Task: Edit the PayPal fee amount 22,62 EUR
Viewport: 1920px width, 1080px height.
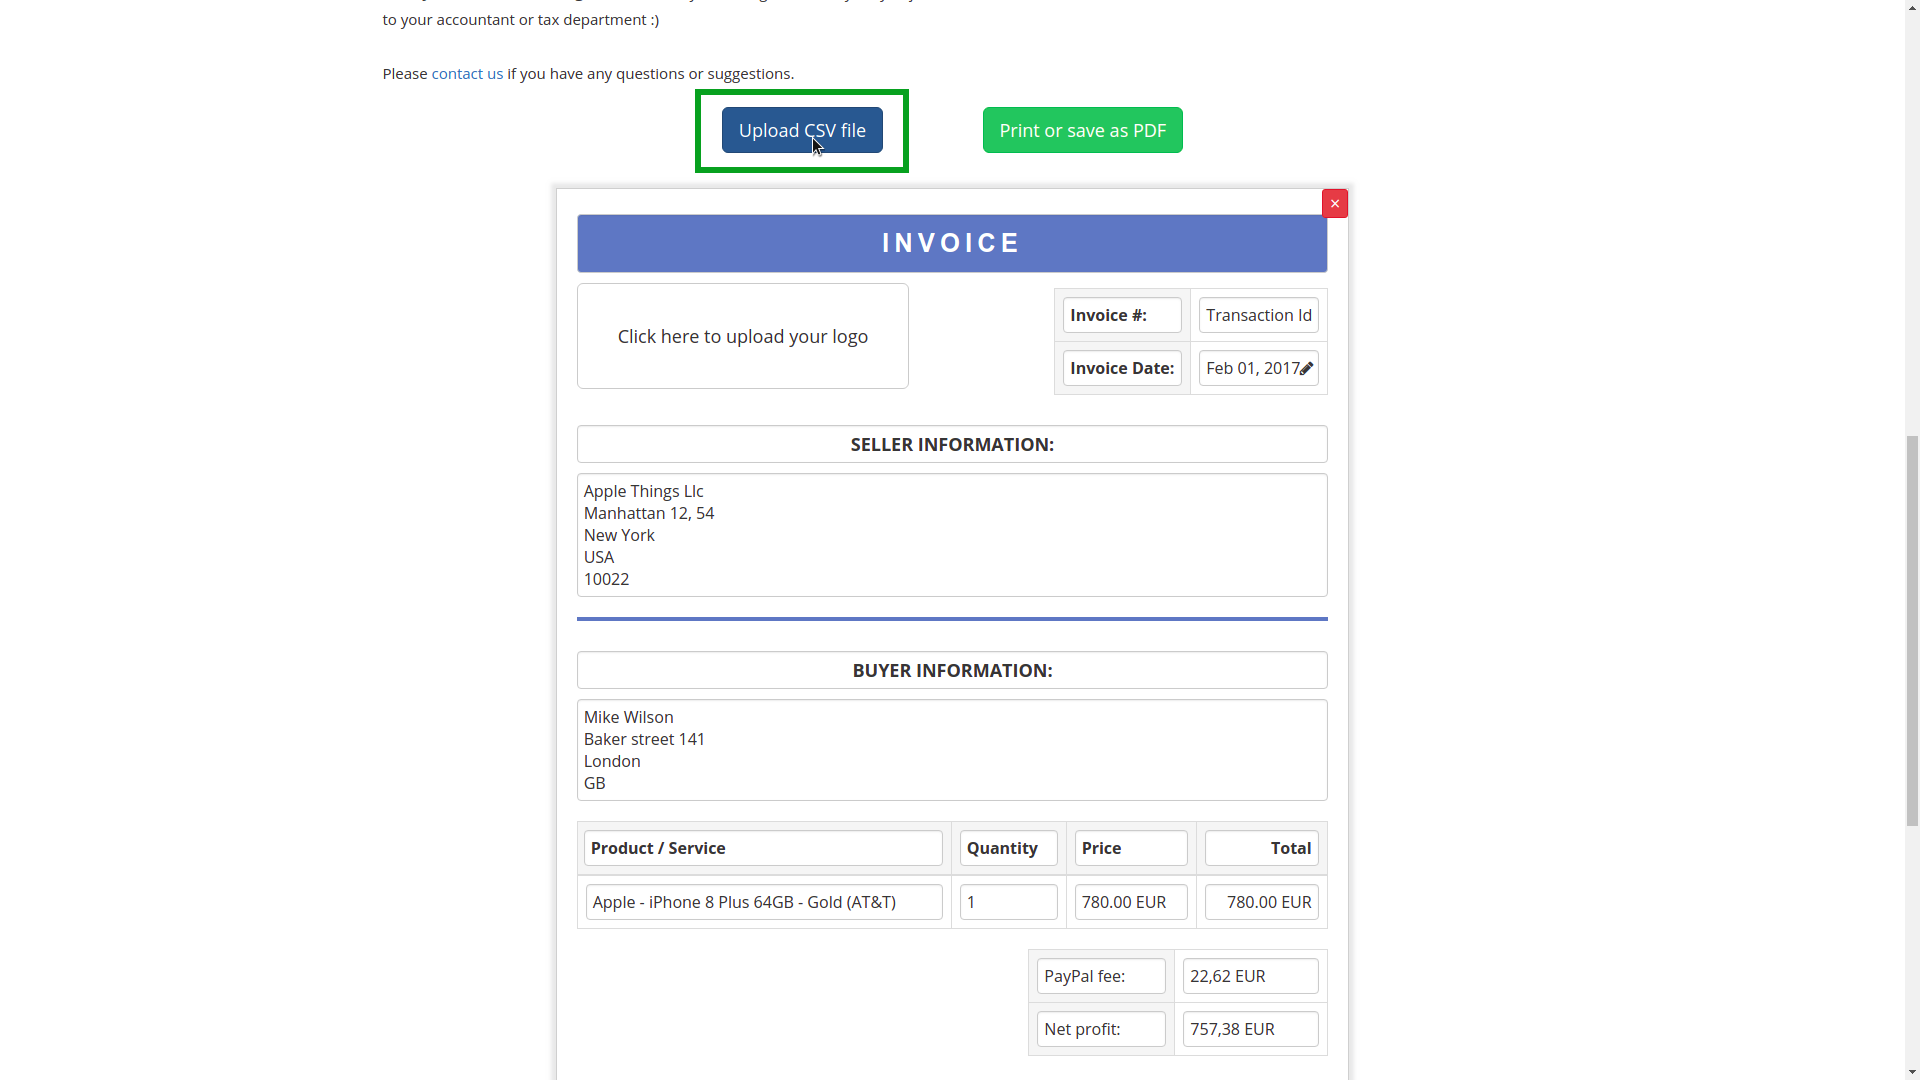Action: coord(1249,976)
